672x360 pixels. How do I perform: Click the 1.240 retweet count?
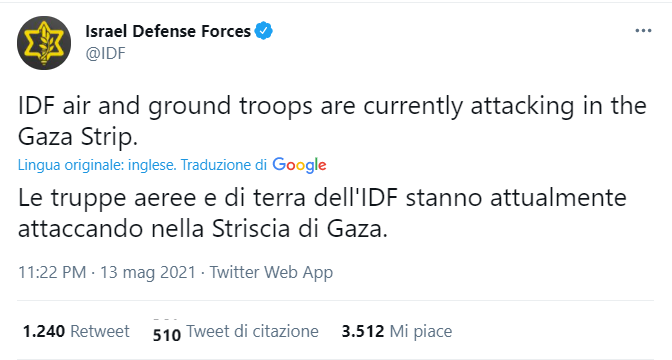point(44,331)
